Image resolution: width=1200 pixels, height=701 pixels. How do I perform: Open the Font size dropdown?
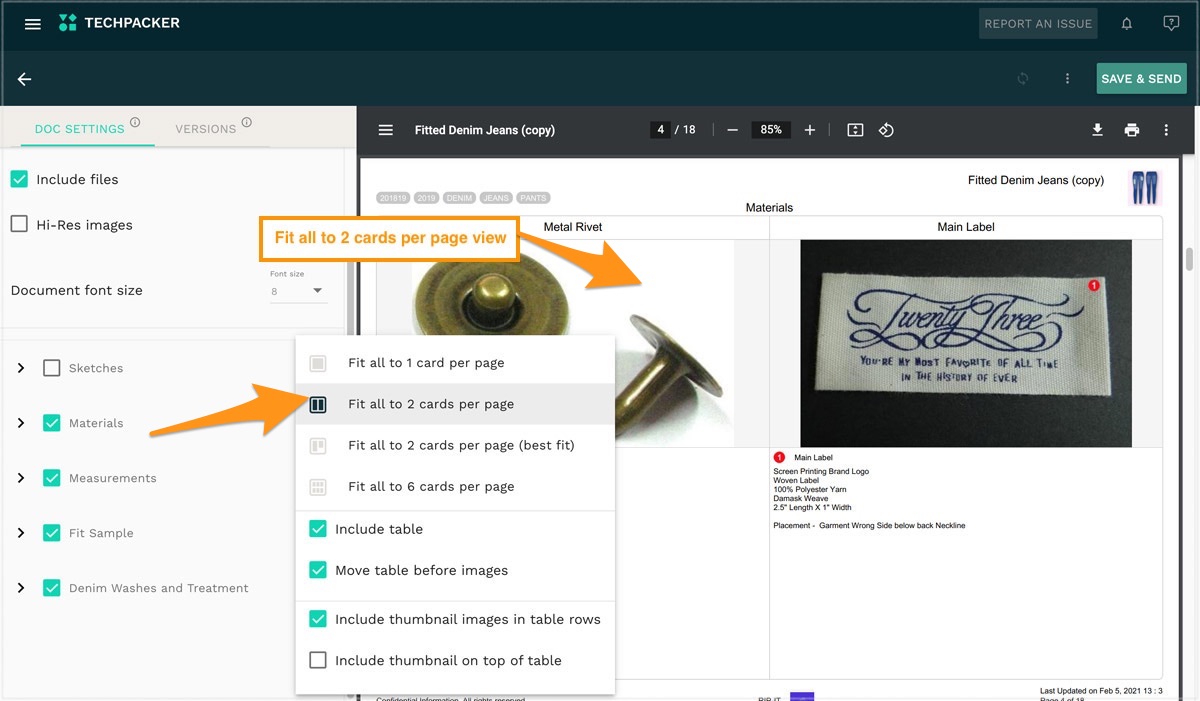[297, 291]
